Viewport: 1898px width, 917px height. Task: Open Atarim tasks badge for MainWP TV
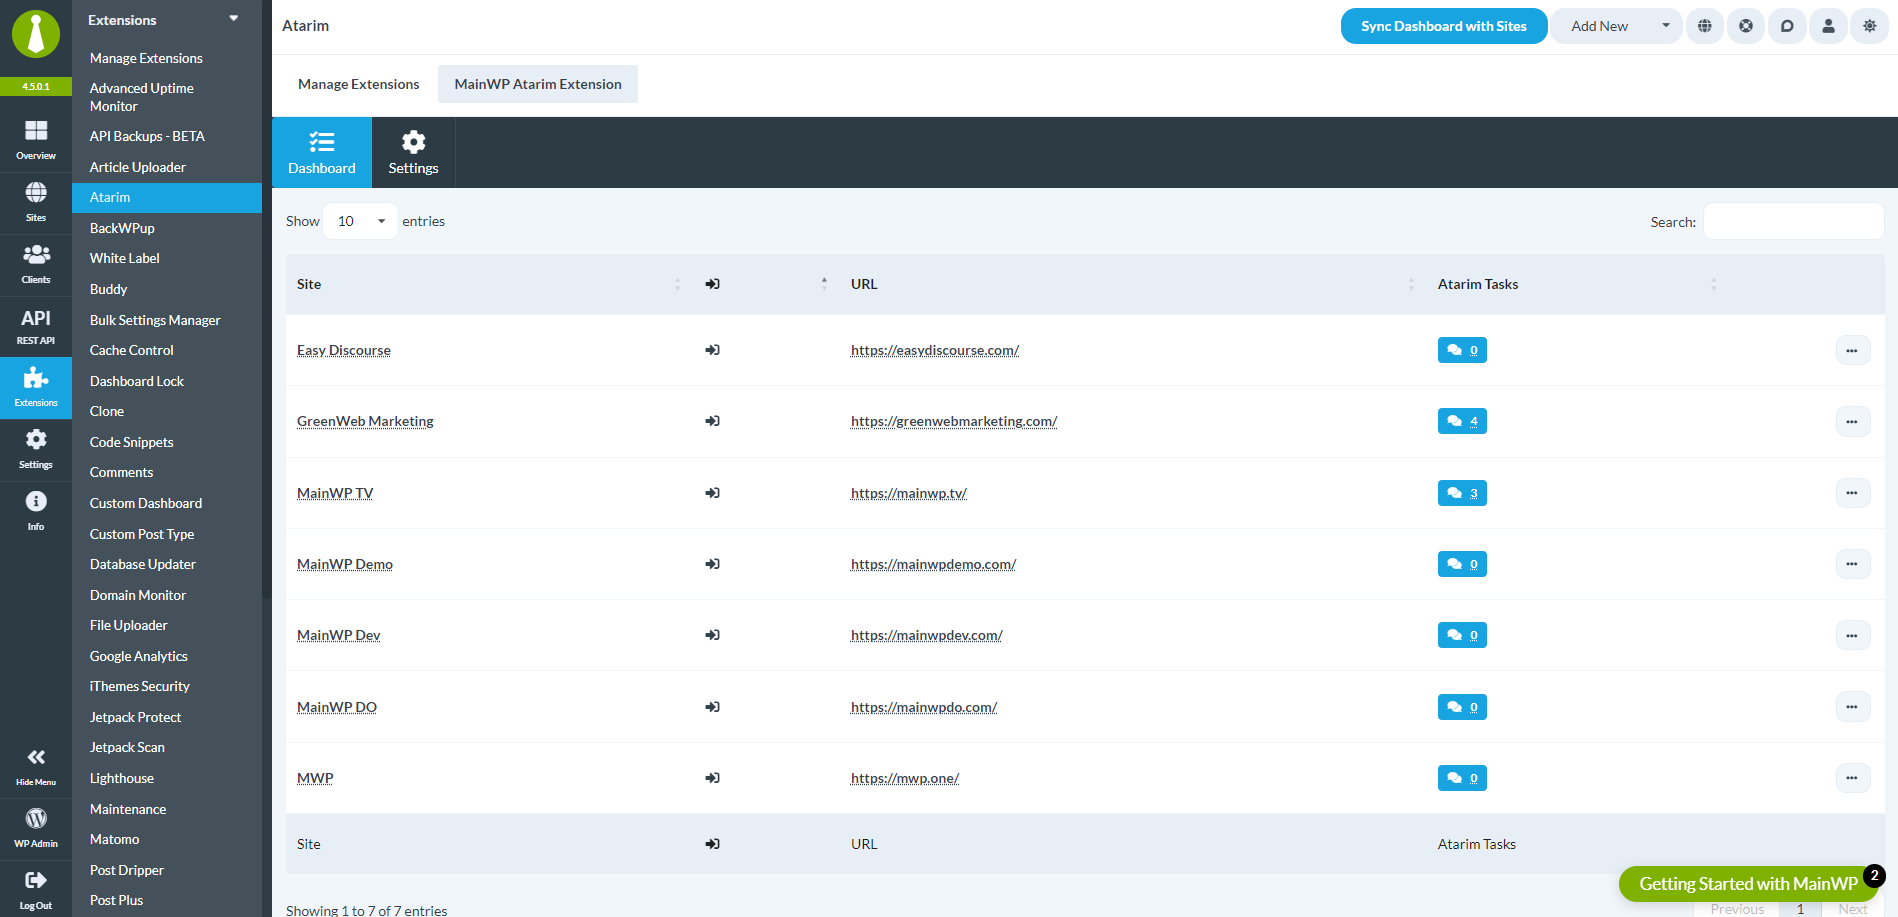[x=1462, y=493]
